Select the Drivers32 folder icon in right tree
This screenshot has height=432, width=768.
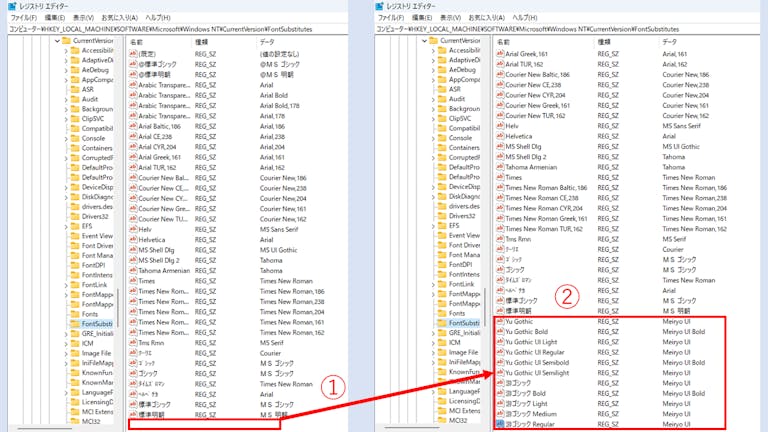tap(442, 216)
